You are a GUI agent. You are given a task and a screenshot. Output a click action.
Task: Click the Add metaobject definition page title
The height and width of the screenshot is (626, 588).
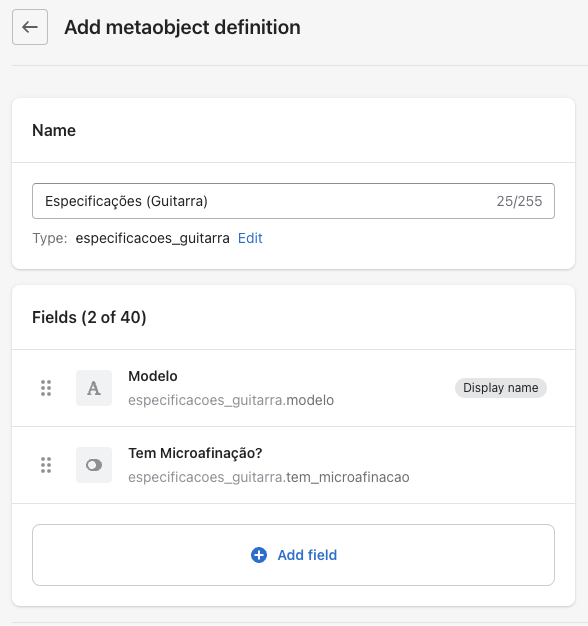pyautogui.click(x=182, y=27)
